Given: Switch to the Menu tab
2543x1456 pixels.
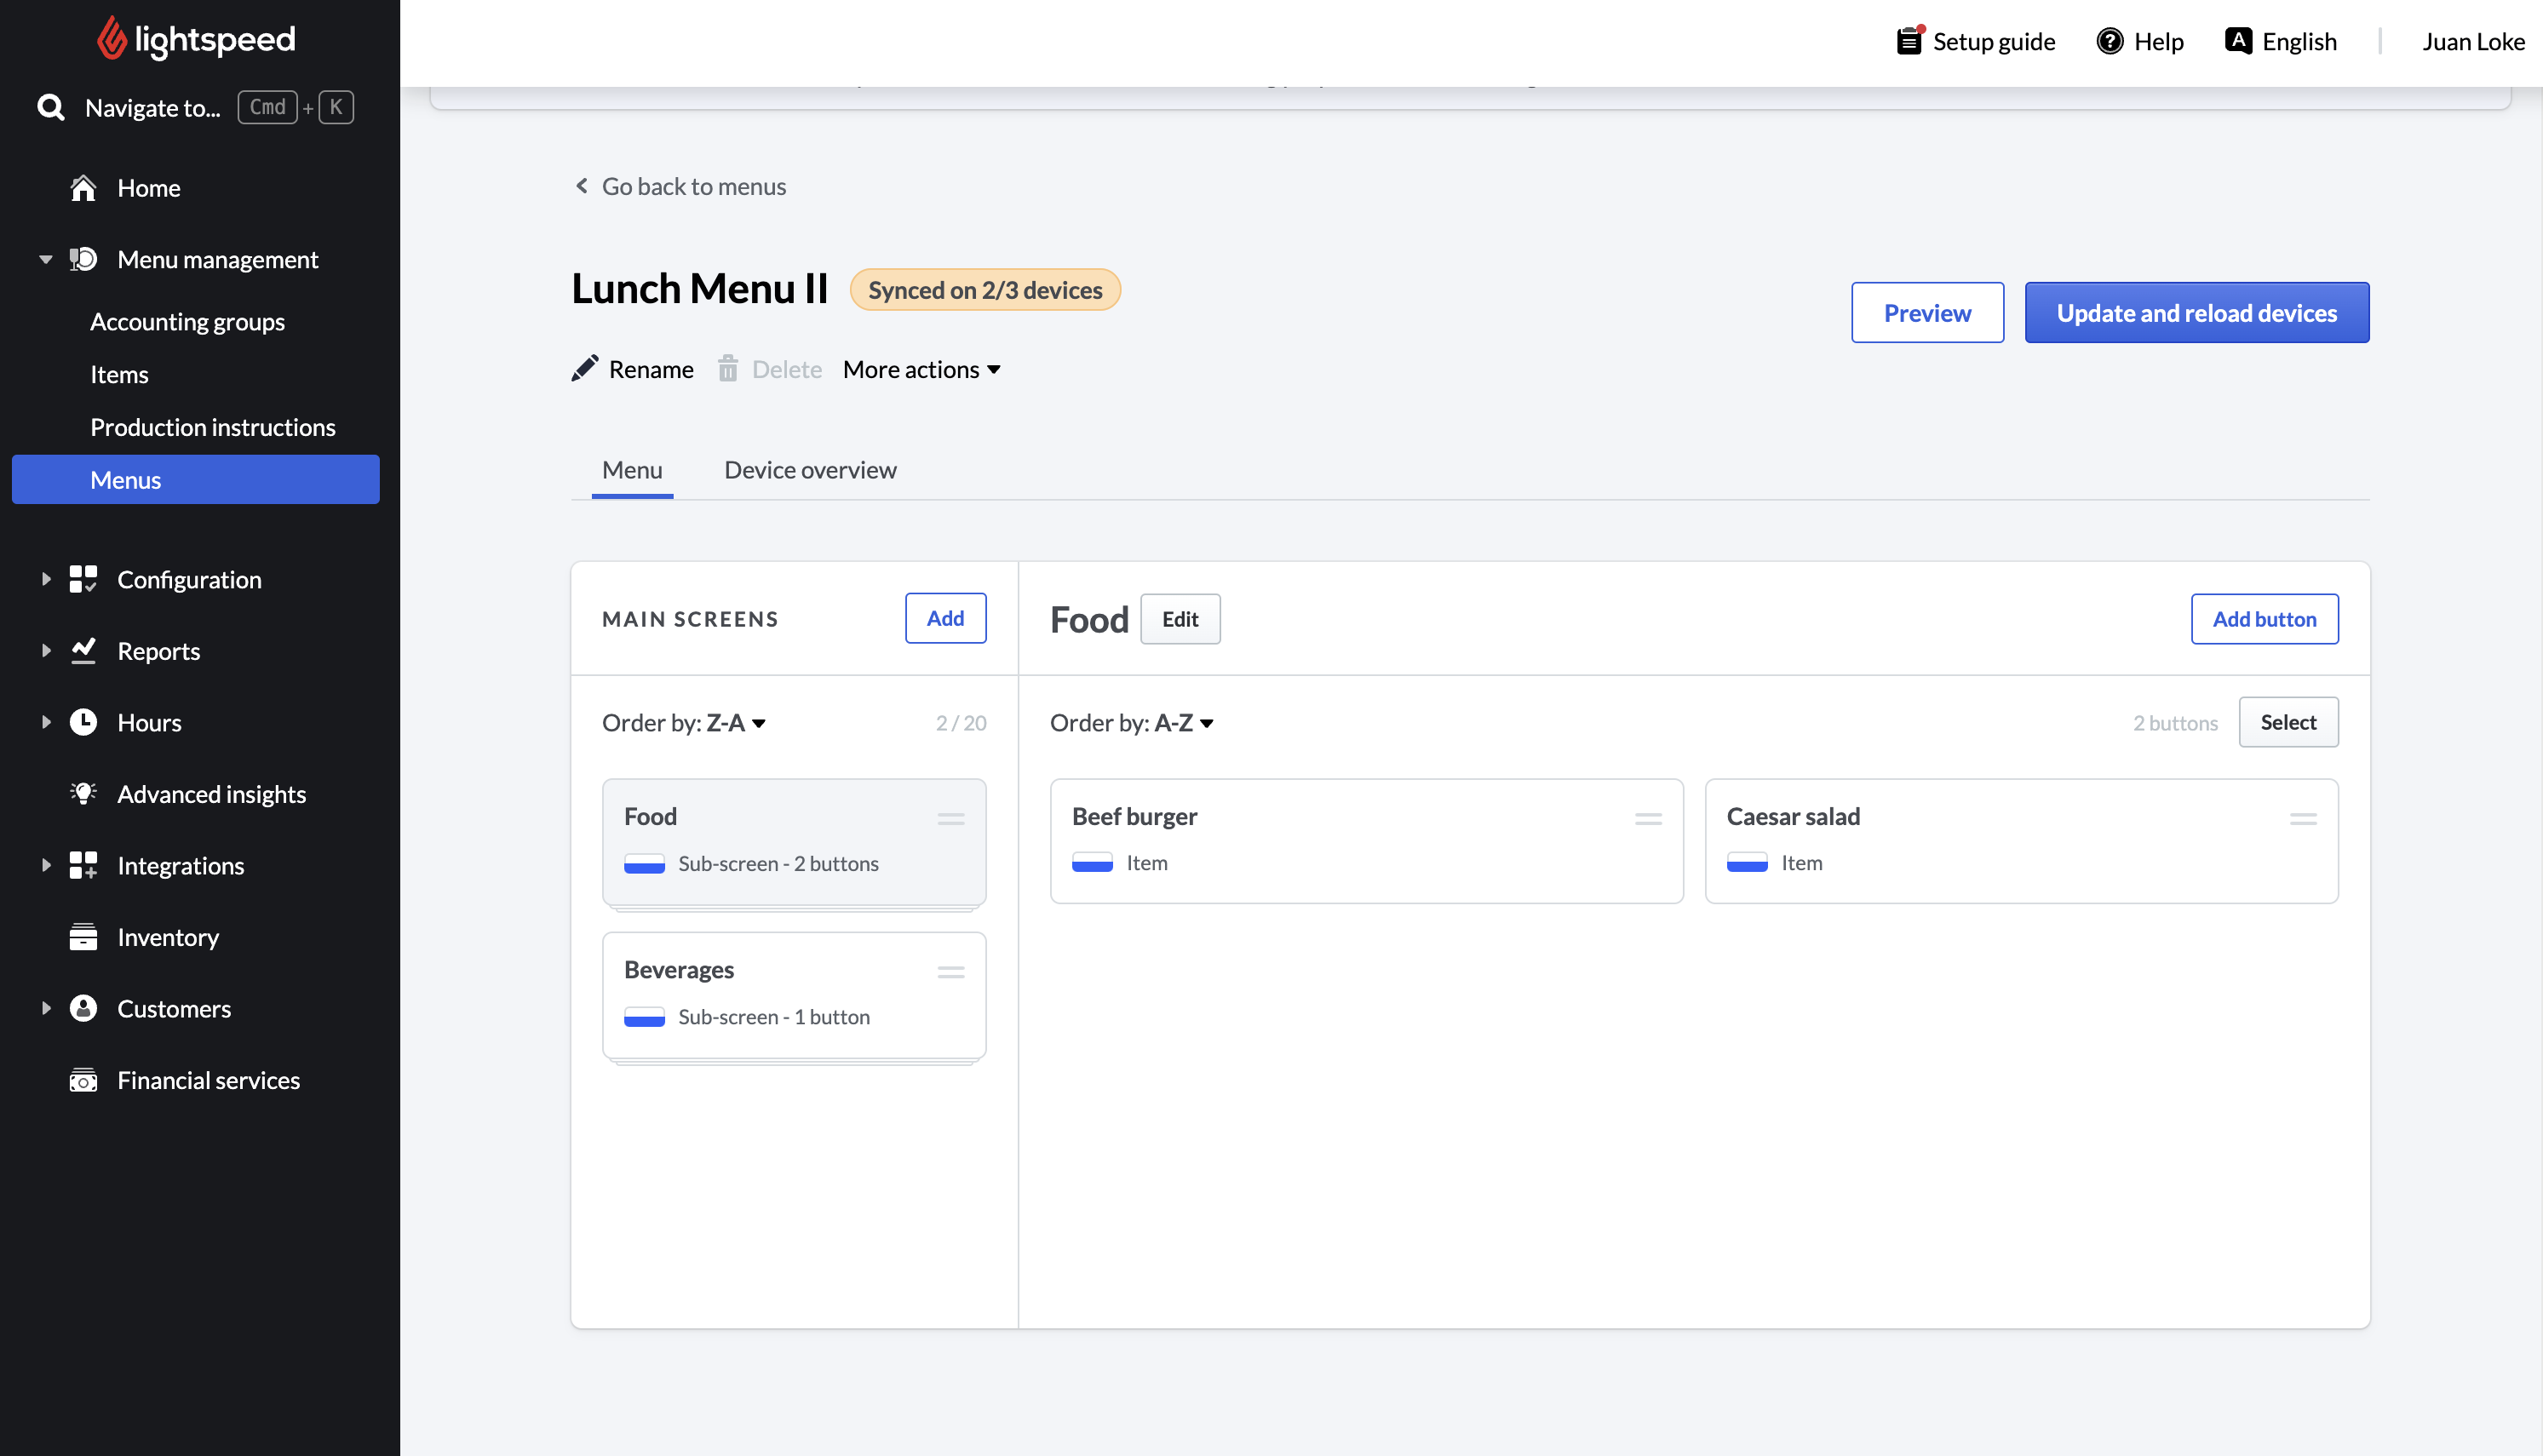Looking at the screenshot, I should click(632, 470).
